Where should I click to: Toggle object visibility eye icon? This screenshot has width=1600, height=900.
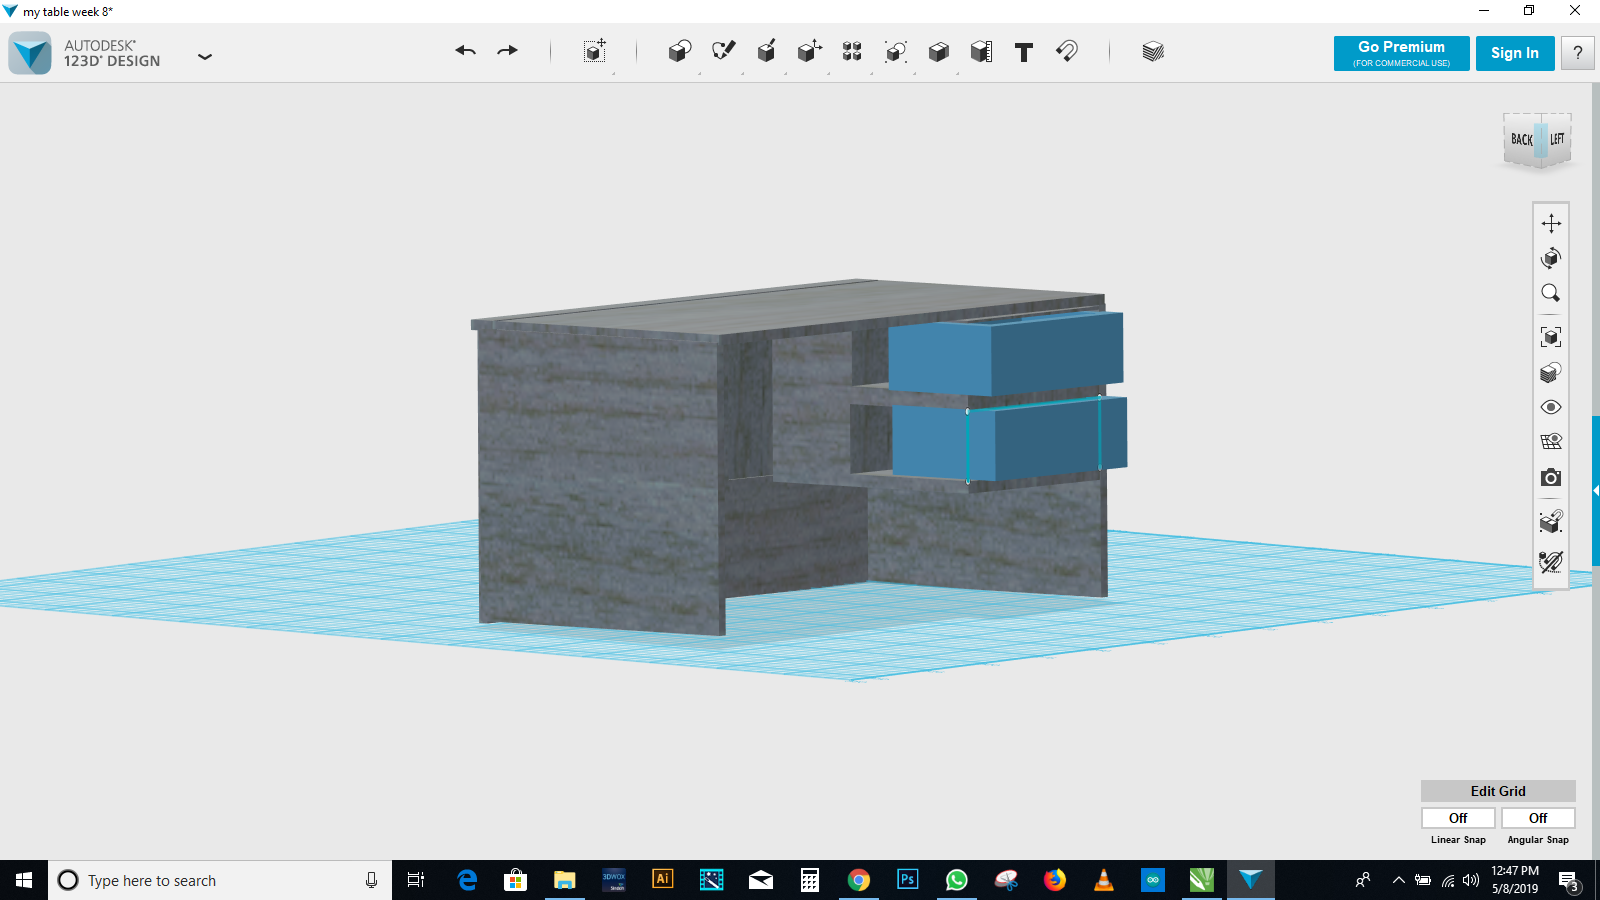tap(1550, 407)
